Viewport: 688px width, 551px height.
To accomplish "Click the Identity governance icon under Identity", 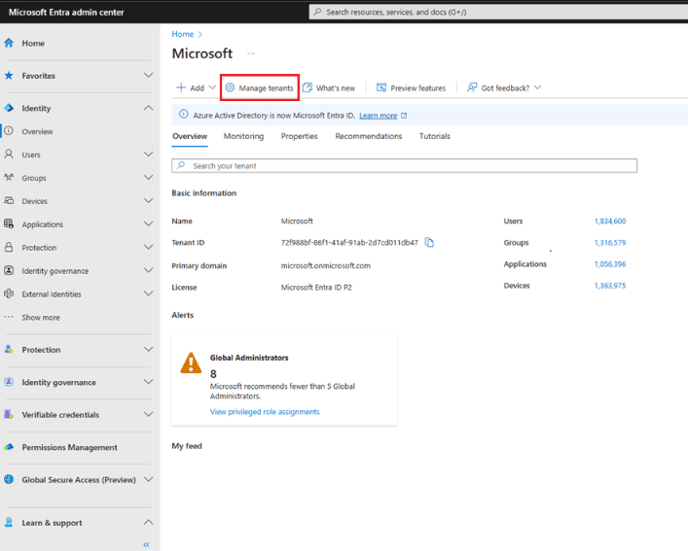I will tap(9, 271).
